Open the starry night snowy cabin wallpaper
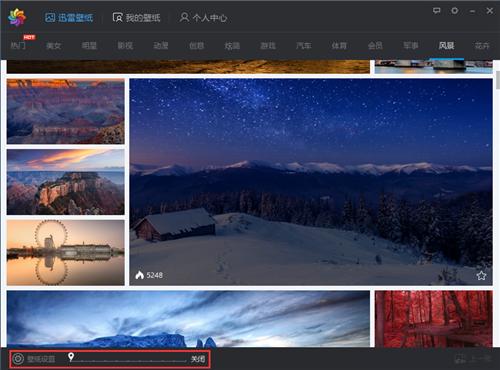Screen dimensions: 500x370 click(x=311, y=182)
